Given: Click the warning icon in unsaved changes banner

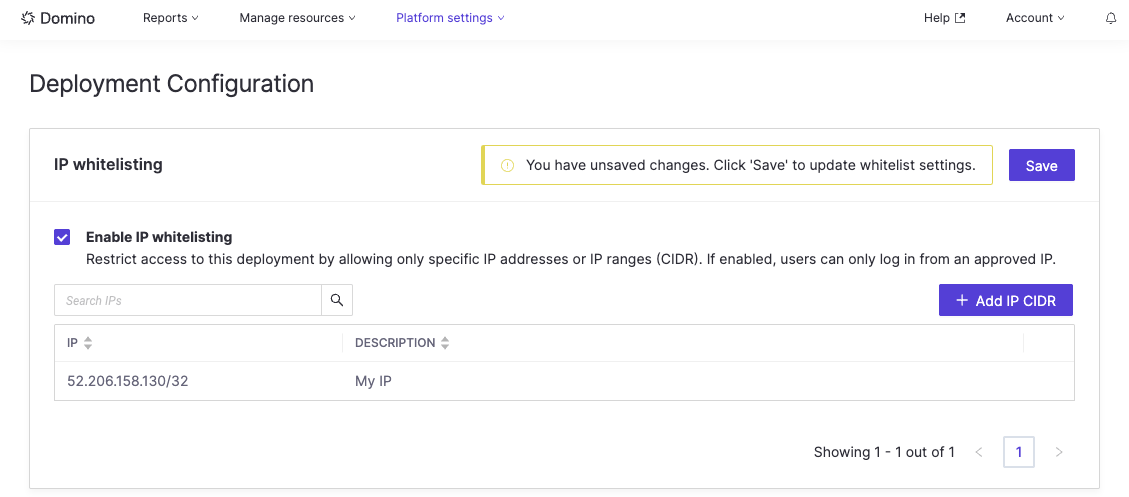Looking at the screenshot, I should point(508,166).
